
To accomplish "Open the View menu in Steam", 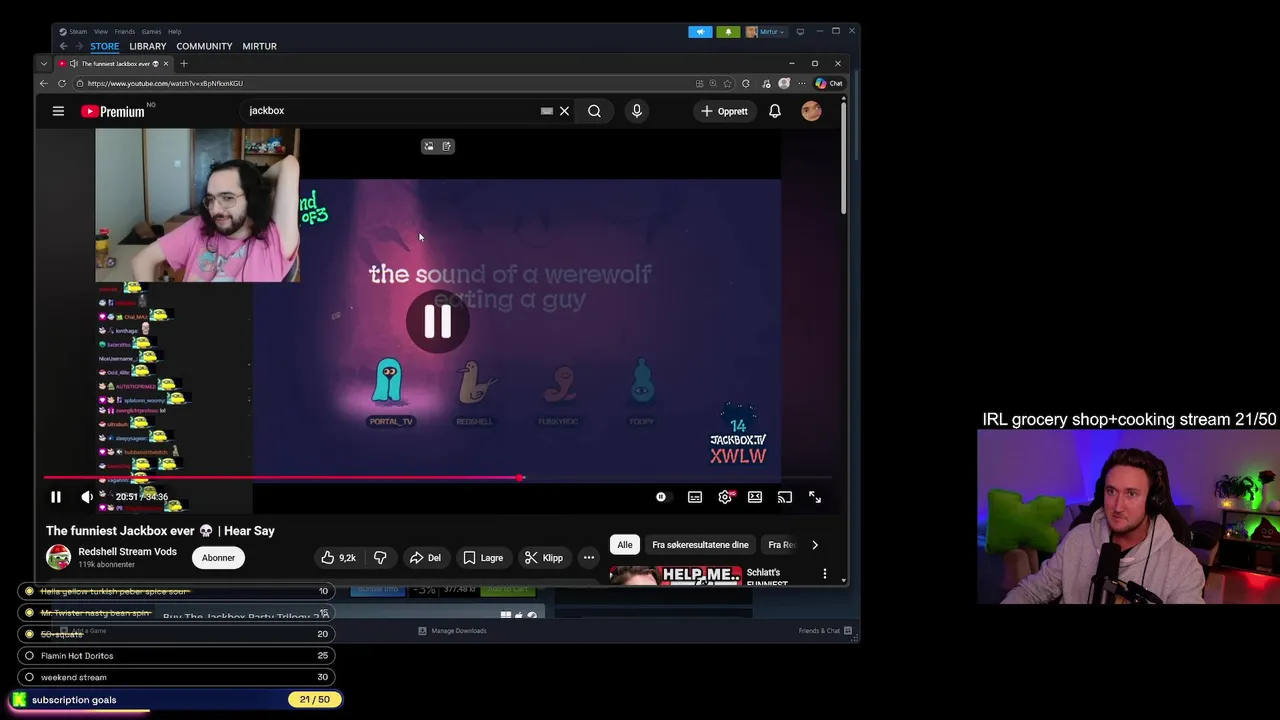I will [x=101, y=32].
